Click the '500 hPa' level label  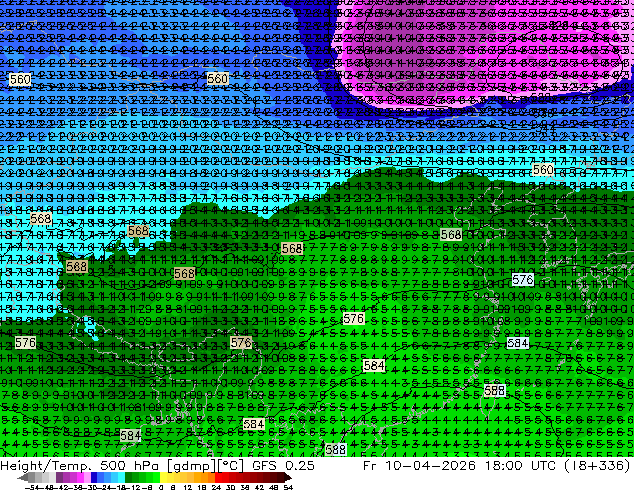130,465
